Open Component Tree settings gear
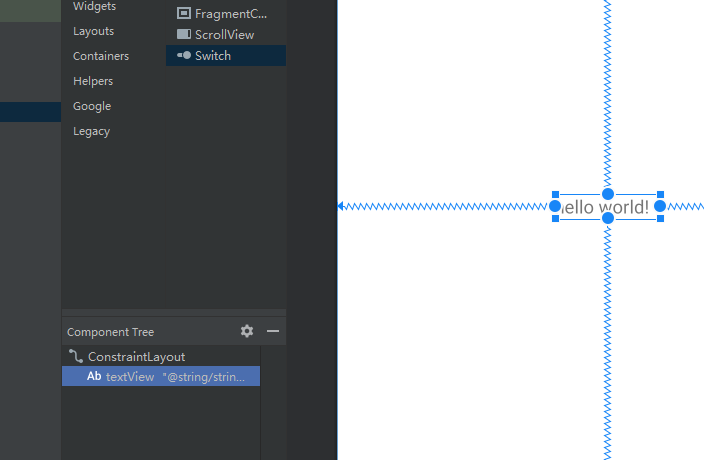The image size is (704, 460). coord(247,331)
